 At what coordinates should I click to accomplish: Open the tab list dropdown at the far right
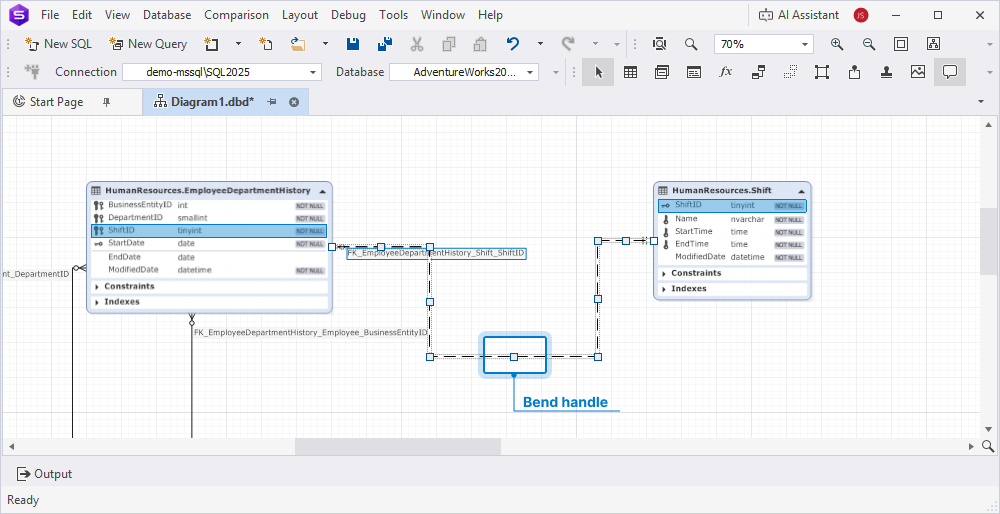tap(981, 101)
